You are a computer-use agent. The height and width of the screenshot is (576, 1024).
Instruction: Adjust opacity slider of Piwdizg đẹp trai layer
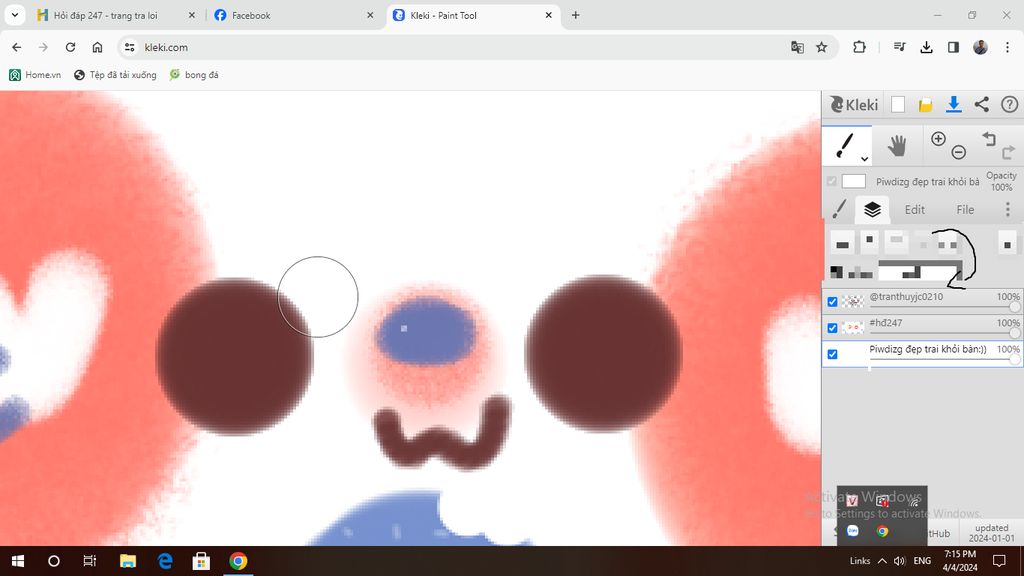pos(944,359)
